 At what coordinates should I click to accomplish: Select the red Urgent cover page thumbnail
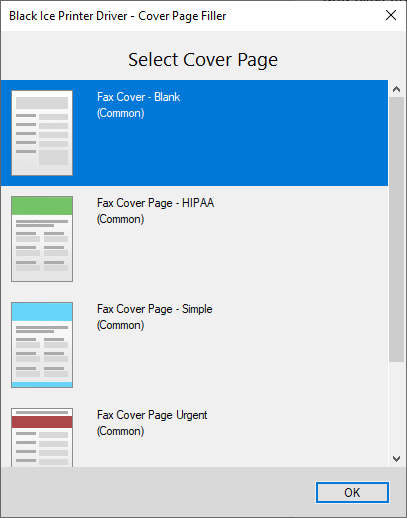pyautogui.click(x=42, y=437)
